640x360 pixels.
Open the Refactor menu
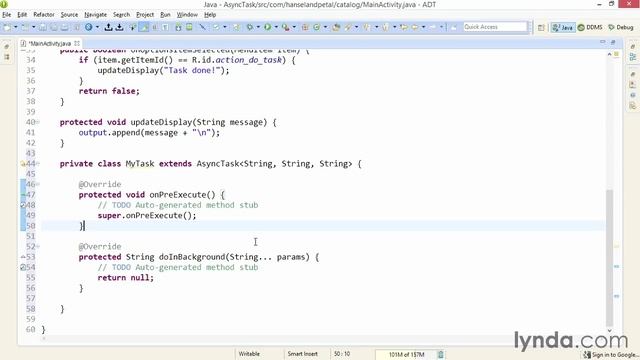tap(44, 15)
